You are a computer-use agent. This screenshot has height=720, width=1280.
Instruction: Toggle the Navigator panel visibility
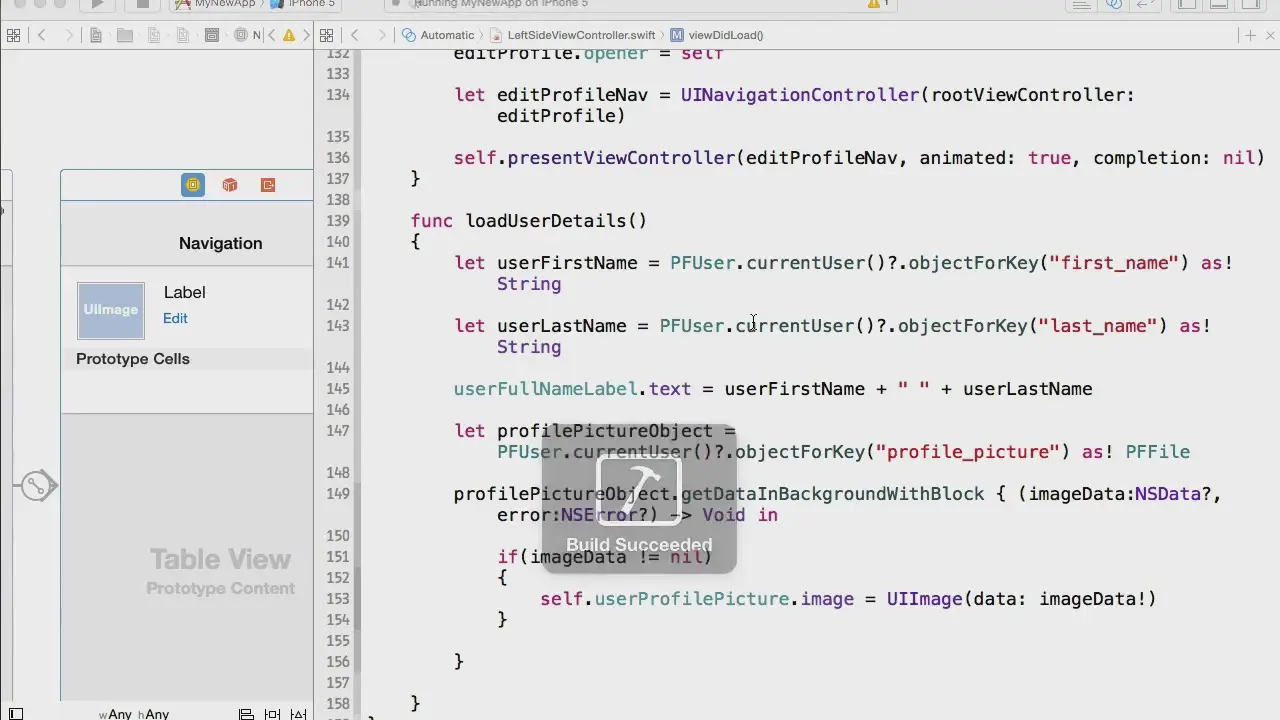pos(1187,4)
